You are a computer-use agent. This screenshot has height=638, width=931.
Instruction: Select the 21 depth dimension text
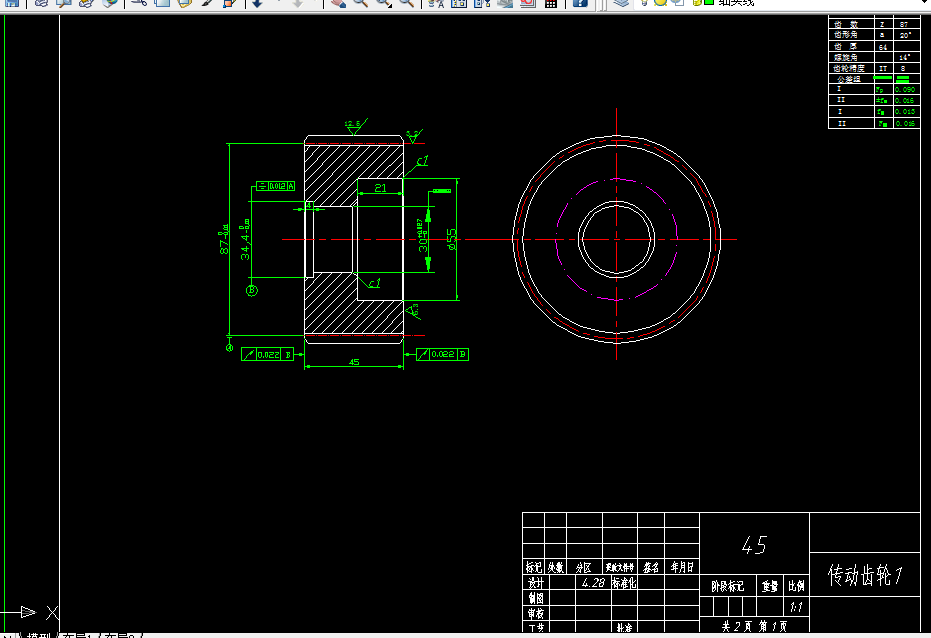click(381, 188)
